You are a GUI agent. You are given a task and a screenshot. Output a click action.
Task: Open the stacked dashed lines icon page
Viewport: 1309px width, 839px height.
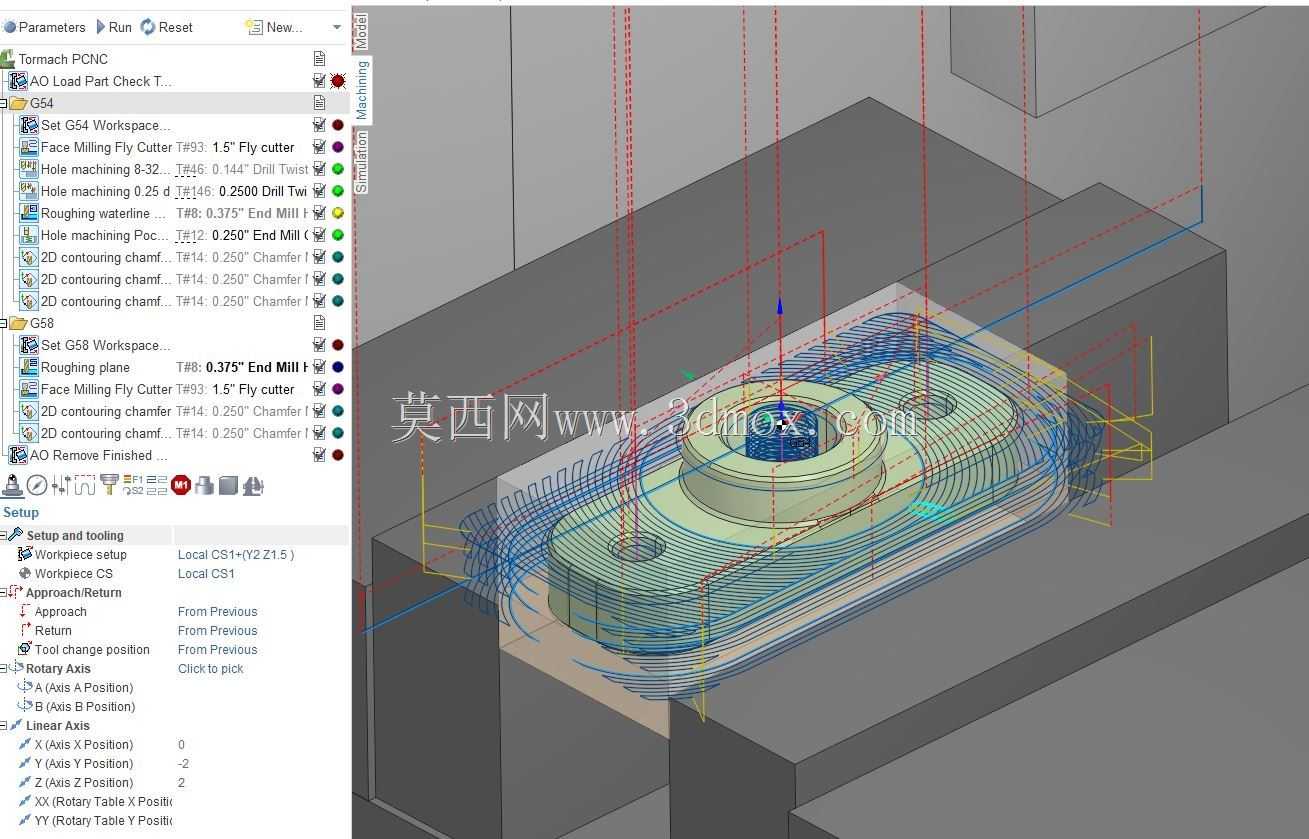point(157,486)
